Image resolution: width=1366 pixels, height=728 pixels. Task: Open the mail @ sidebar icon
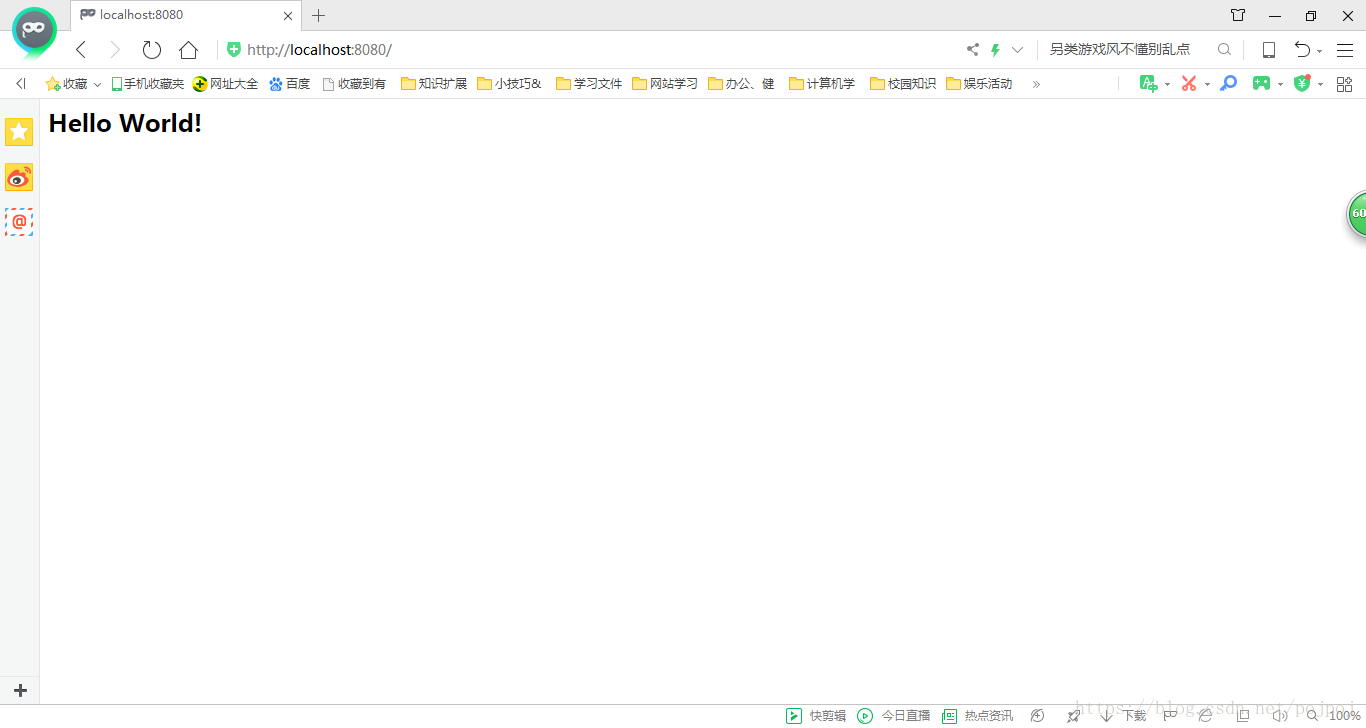pos(19,222)
